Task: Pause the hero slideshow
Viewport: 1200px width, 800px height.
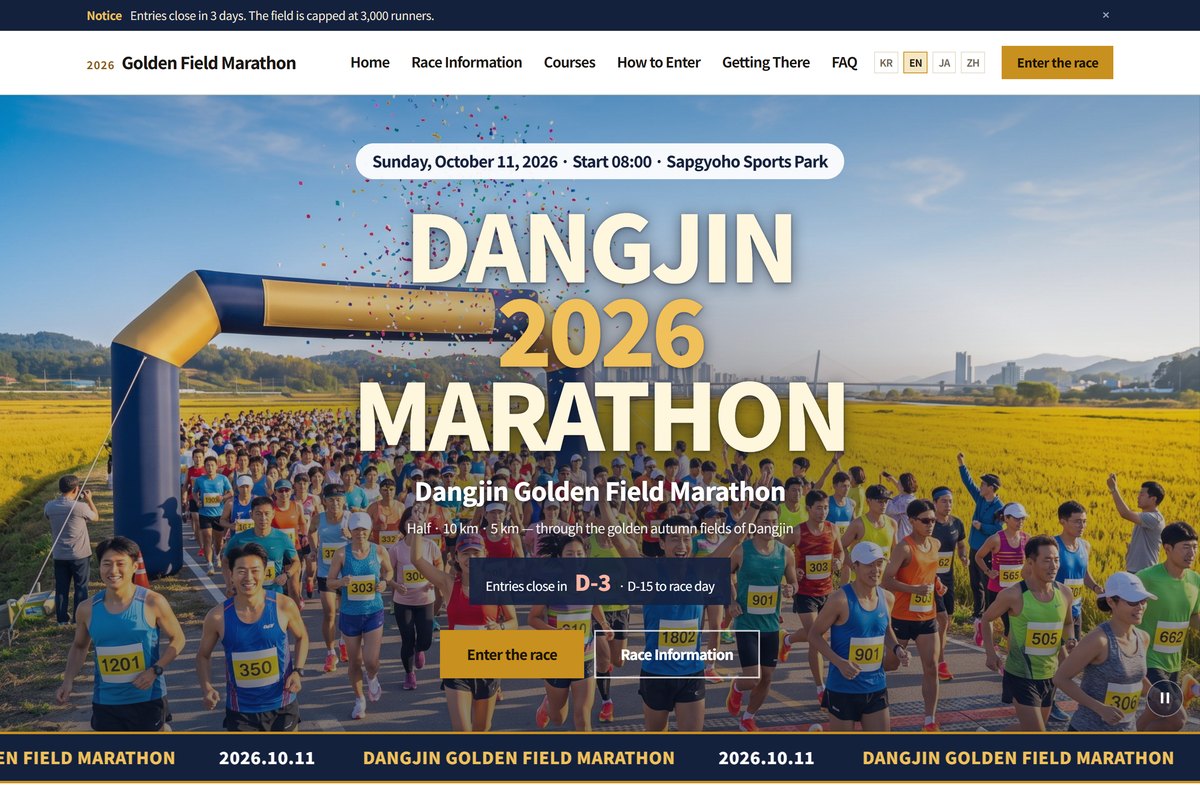Action: pyautogui.click(x=1164, y=698)
